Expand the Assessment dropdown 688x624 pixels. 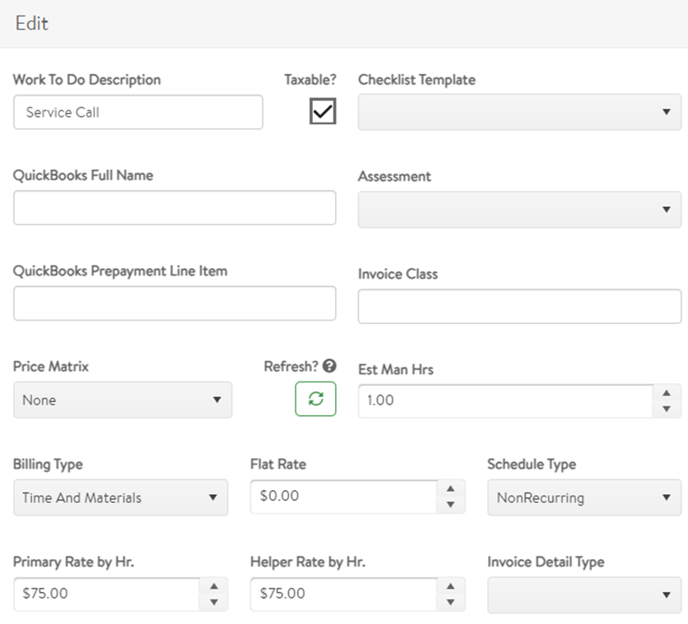click(519, 209)
